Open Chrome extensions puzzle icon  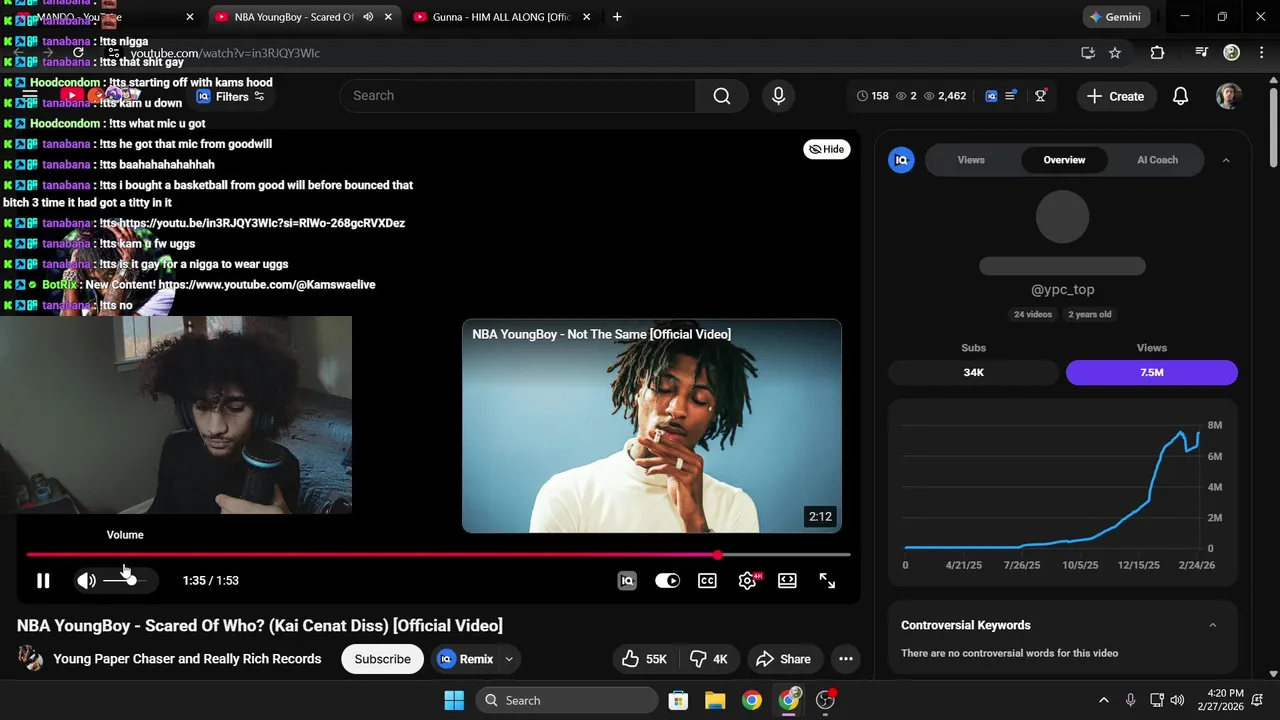coord(1157,53)
